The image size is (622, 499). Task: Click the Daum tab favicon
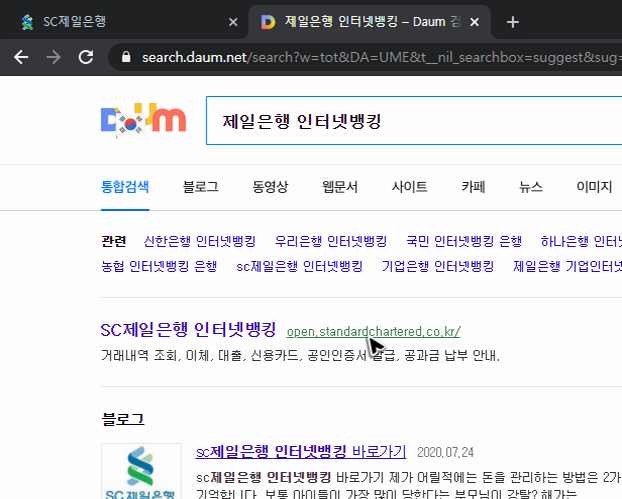pyautogui.click(x=268, y=22)
